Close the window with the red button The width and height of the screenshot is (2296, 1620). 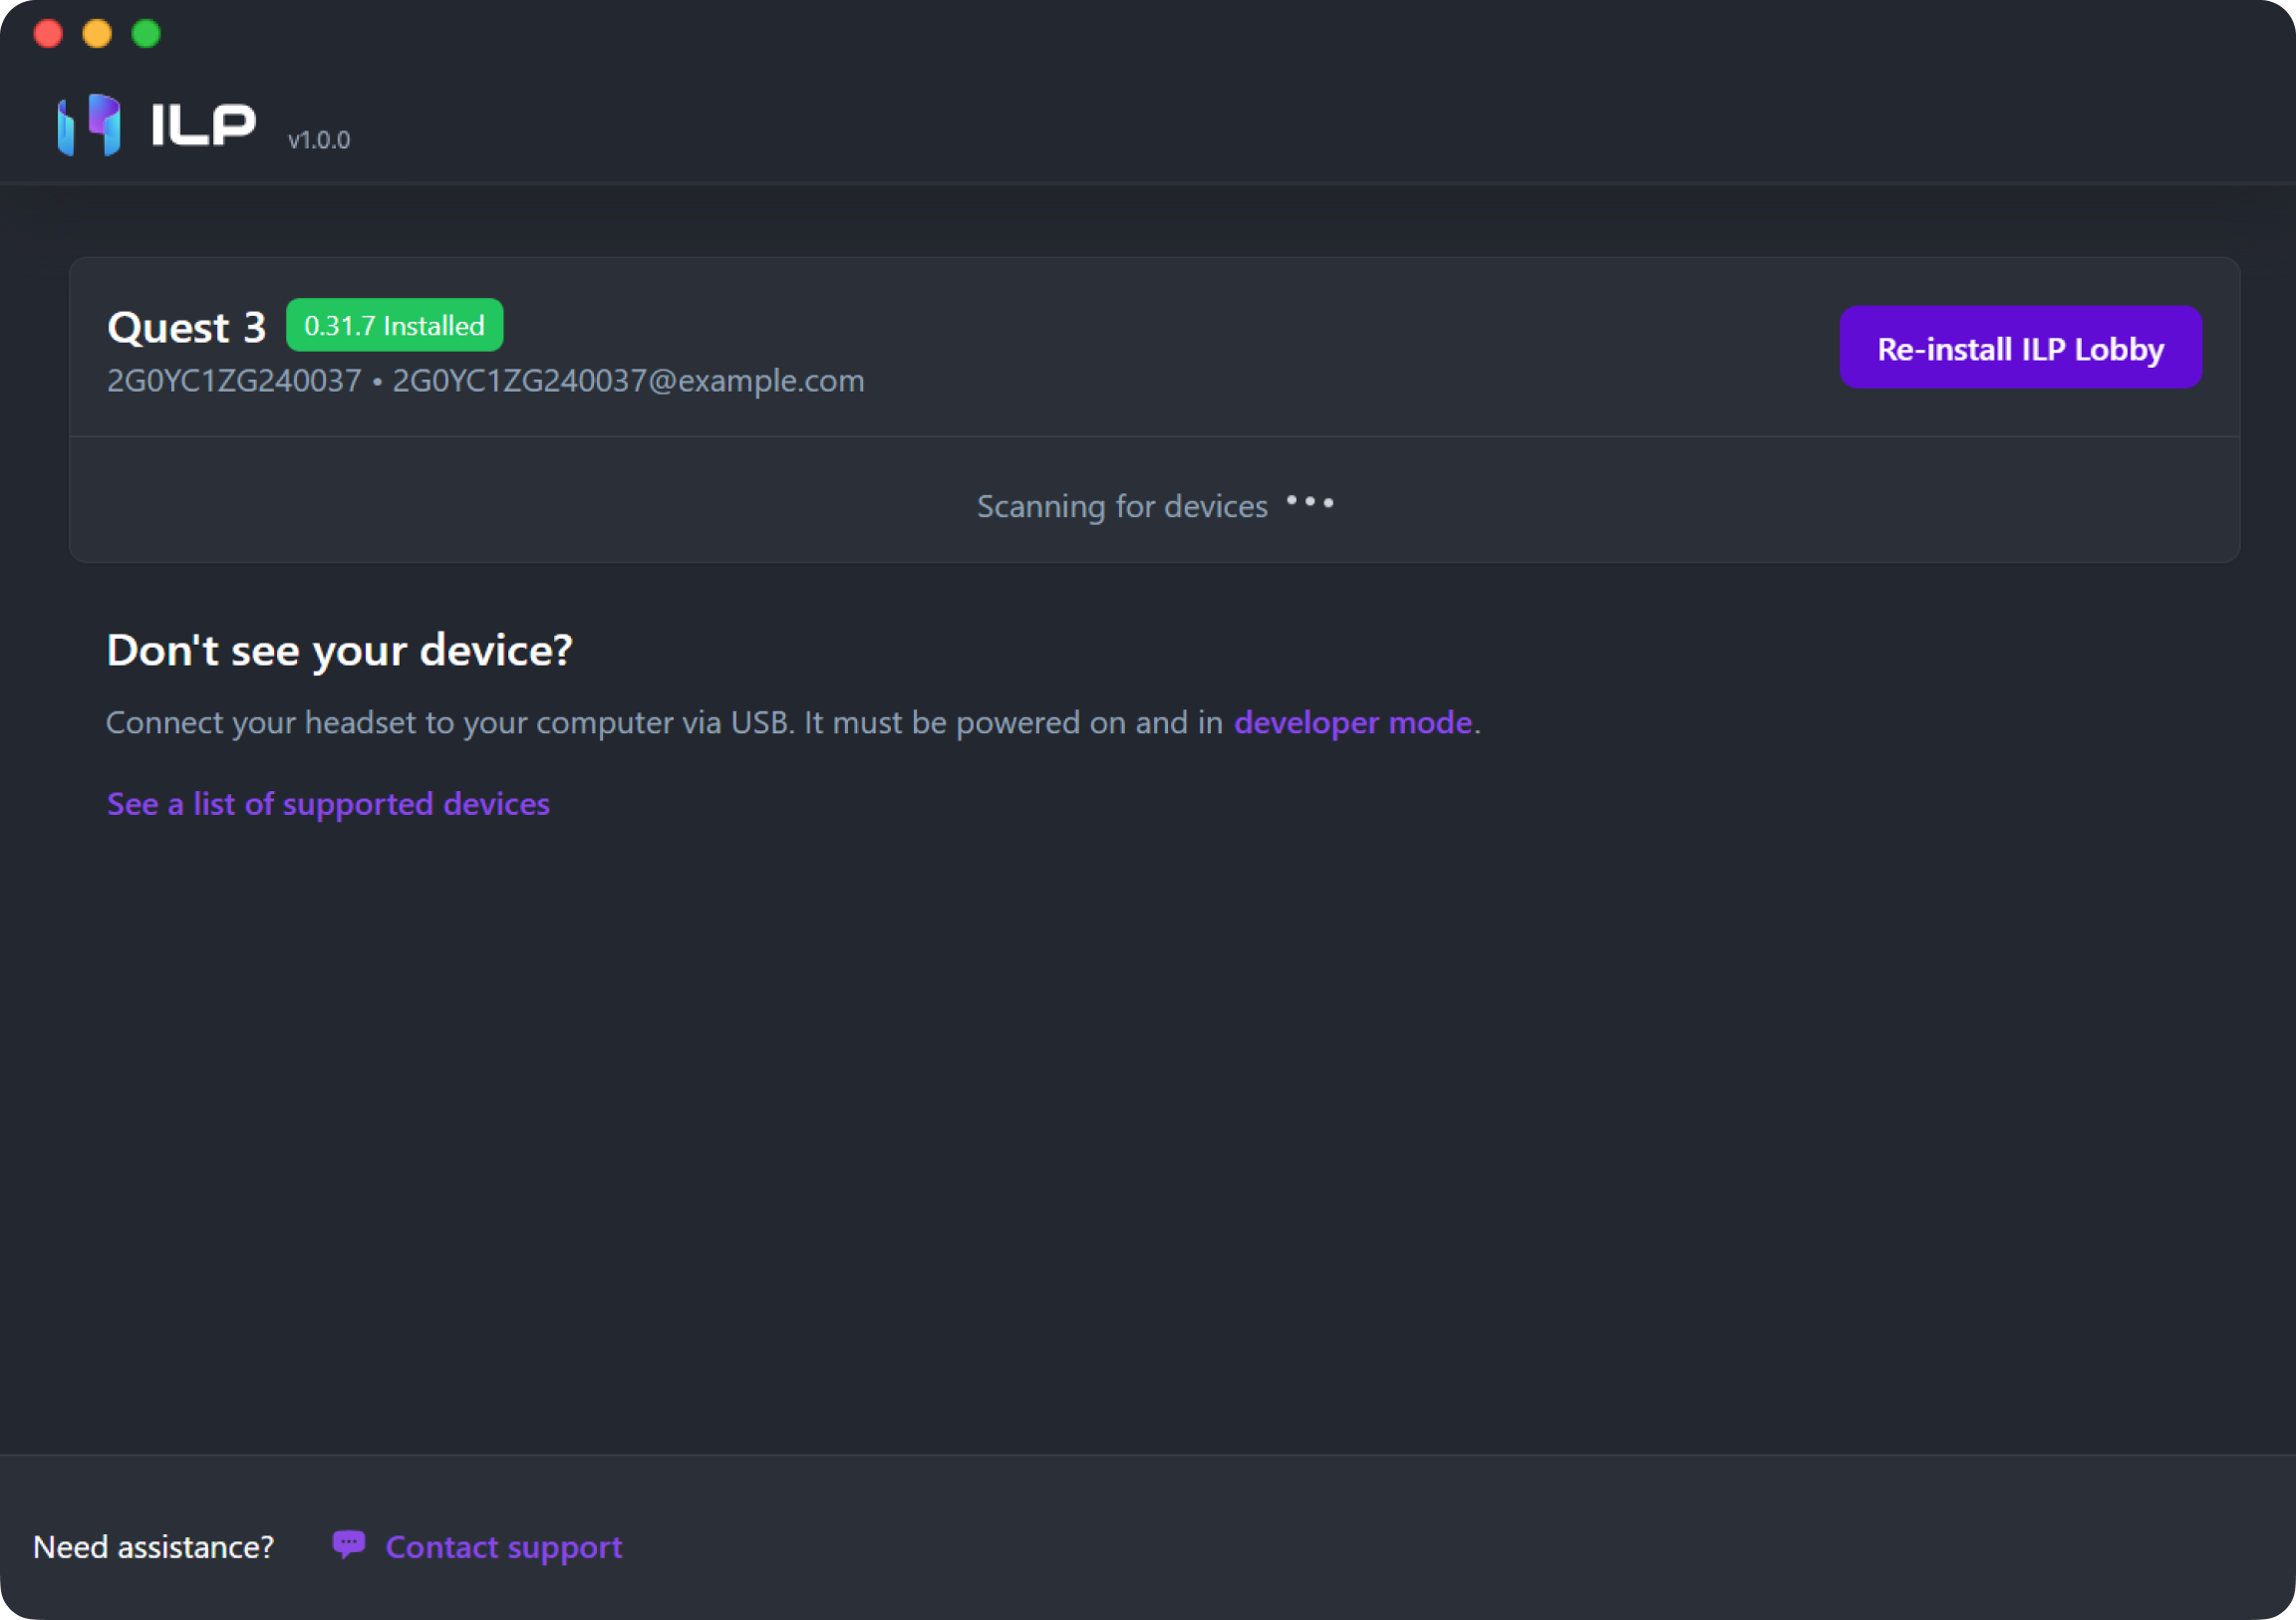tap(48, 34)
